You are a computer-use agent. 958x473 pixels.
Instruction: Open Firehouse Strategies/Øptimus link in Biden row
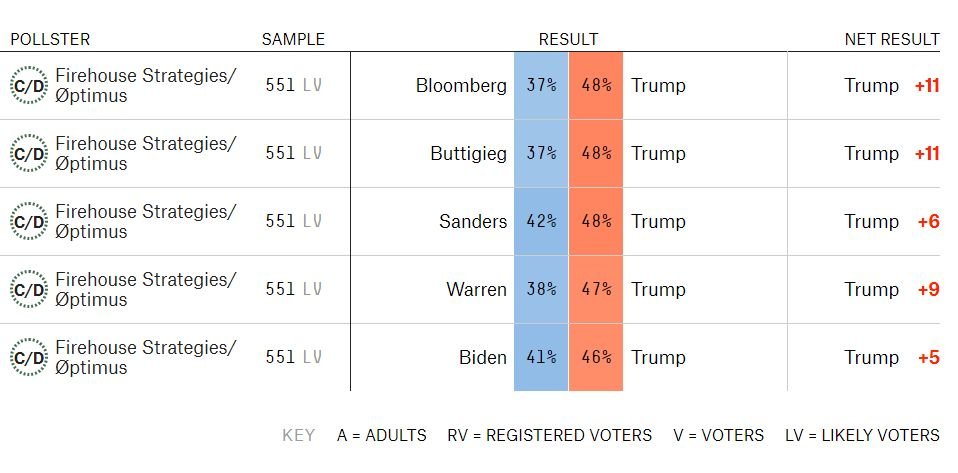(145, 358)
